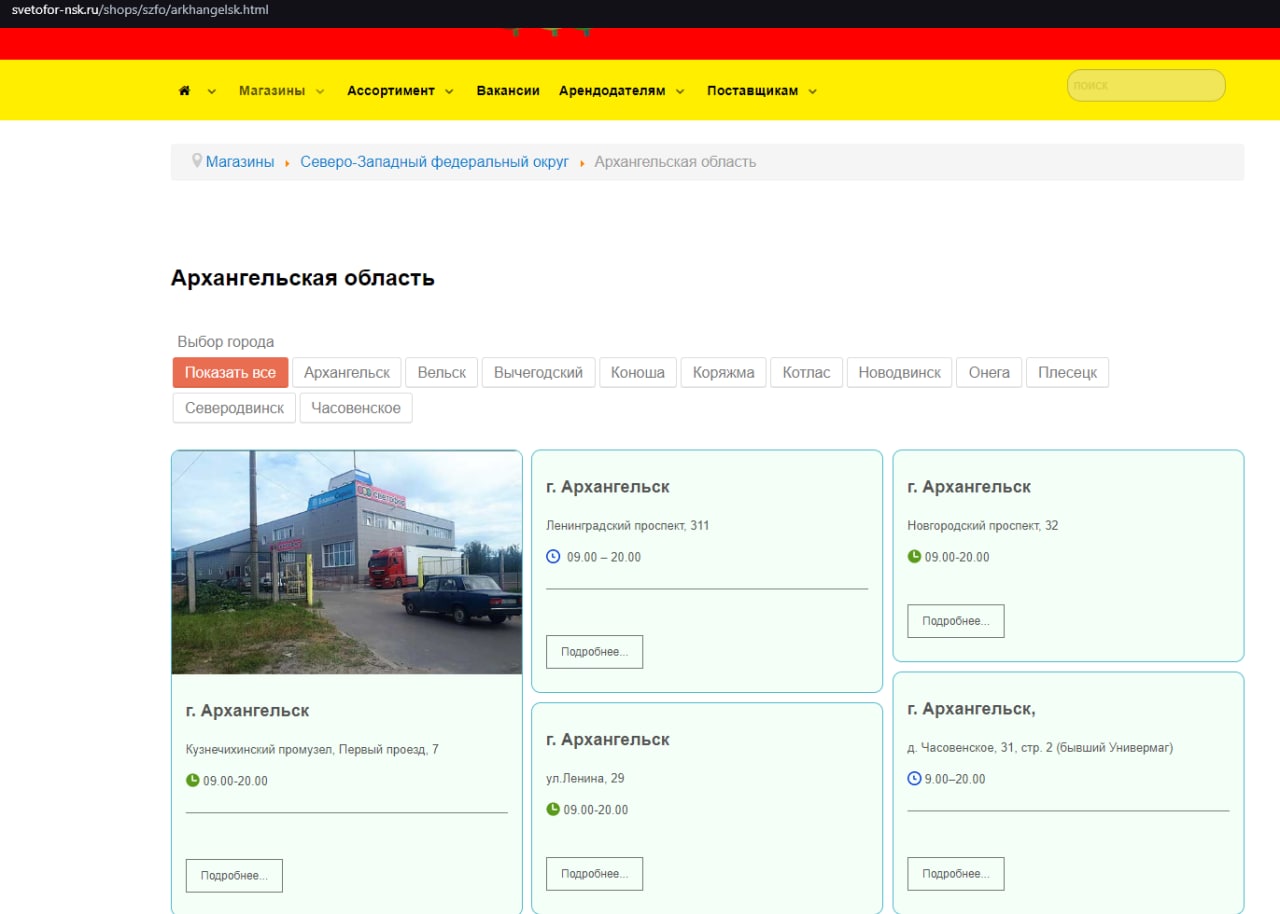
Task: Select the Показать все filter
Action: (x=230, y=373)
